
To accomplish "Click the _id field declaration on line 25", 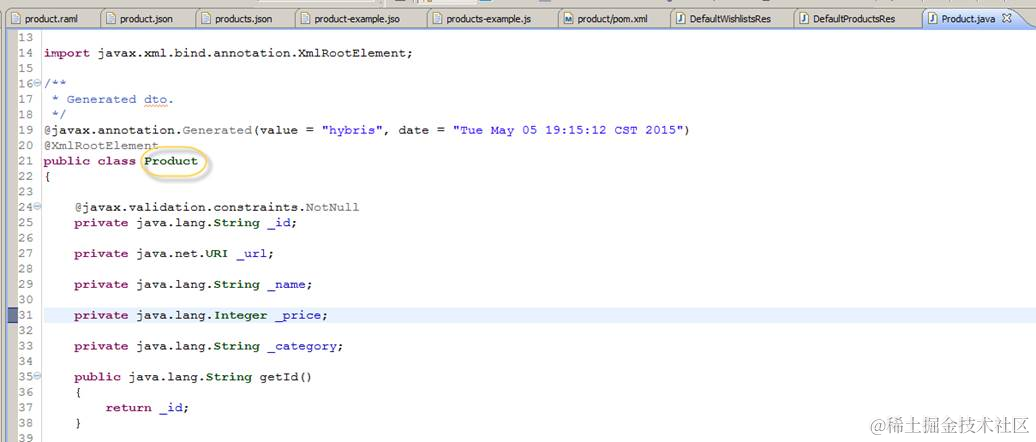I will click(186, 223).
